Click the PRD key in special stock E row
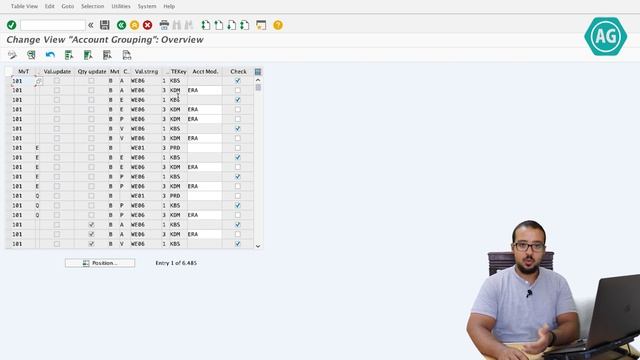This screenshot has height=360, width=640. coord(175,148)
